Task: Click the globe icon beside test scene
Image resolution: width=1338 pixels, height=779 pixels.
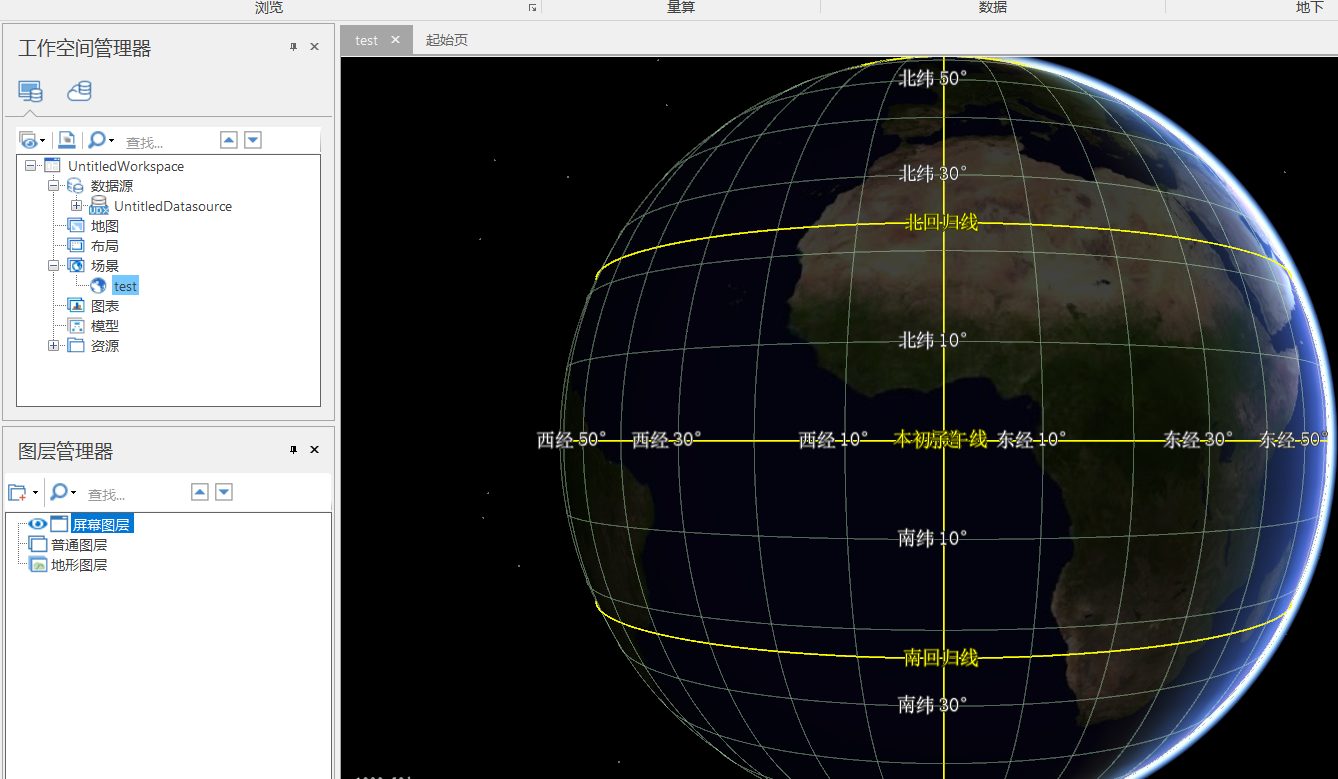Action: point(98,286)
